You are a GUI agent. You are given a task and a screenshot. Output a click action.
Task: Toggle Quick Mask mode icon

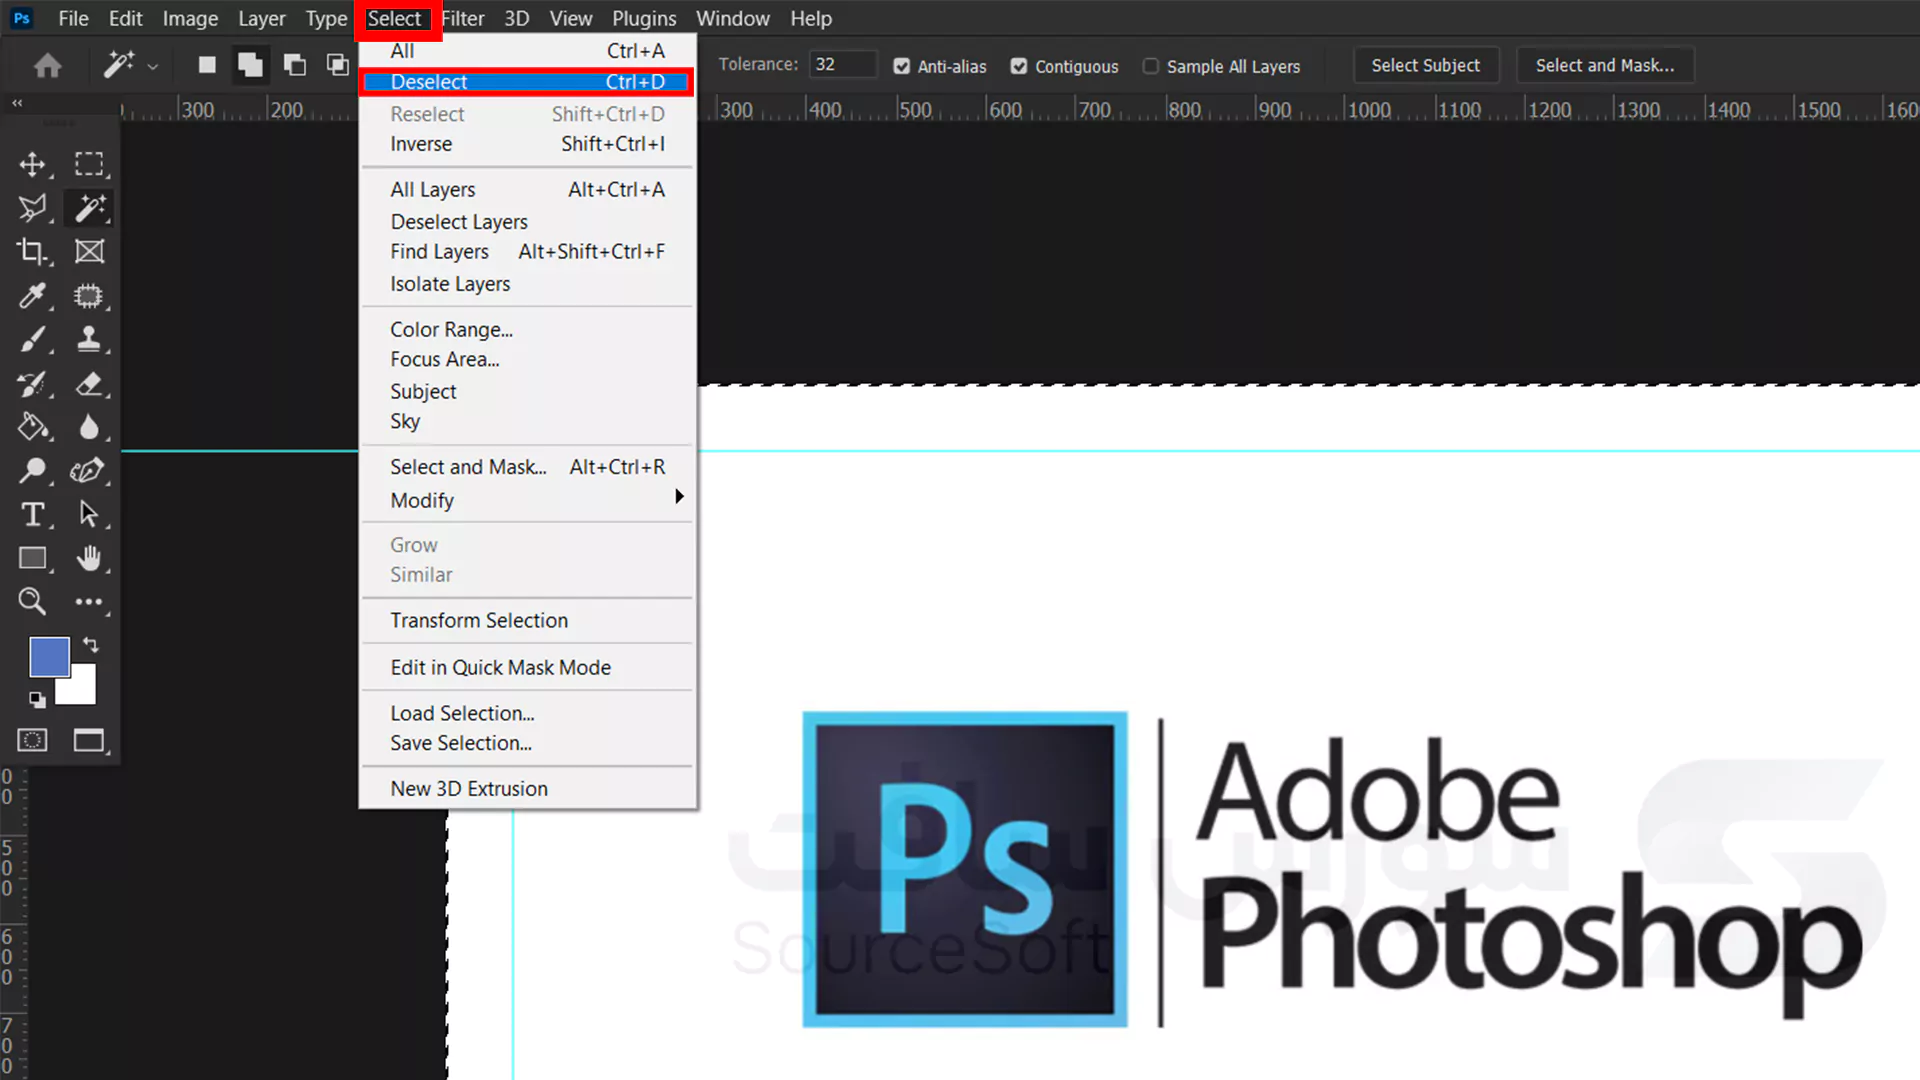click(x=33, y=740)
